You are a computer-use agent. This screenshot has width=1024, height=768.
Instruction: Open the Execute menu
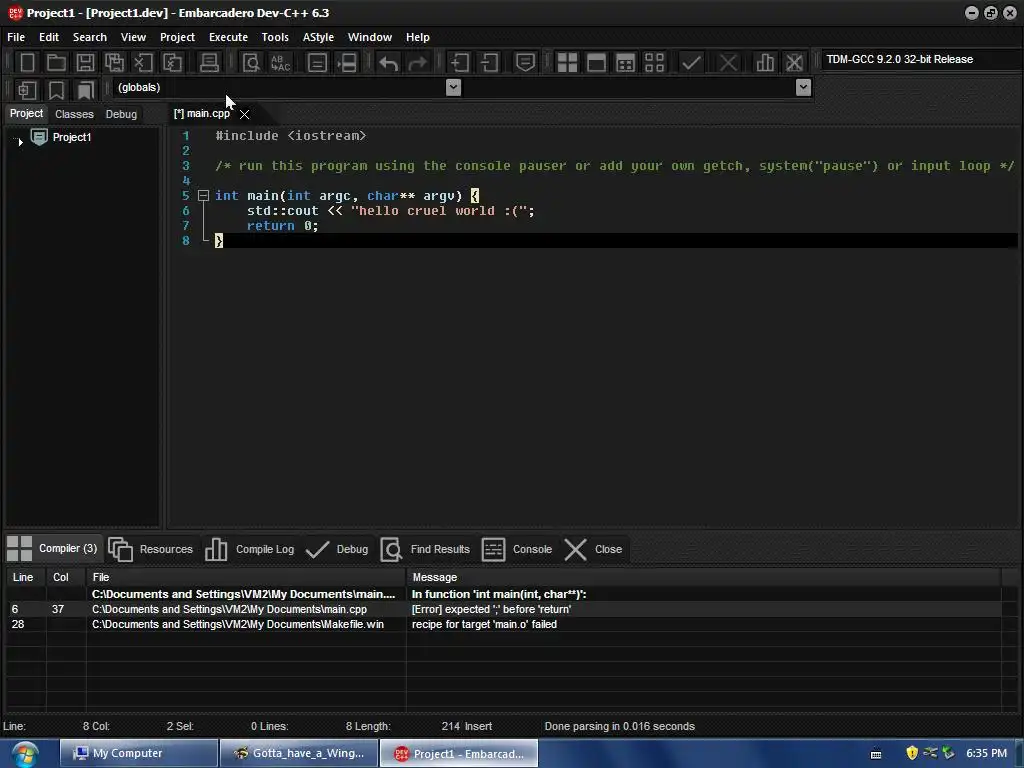pos(228,37)
